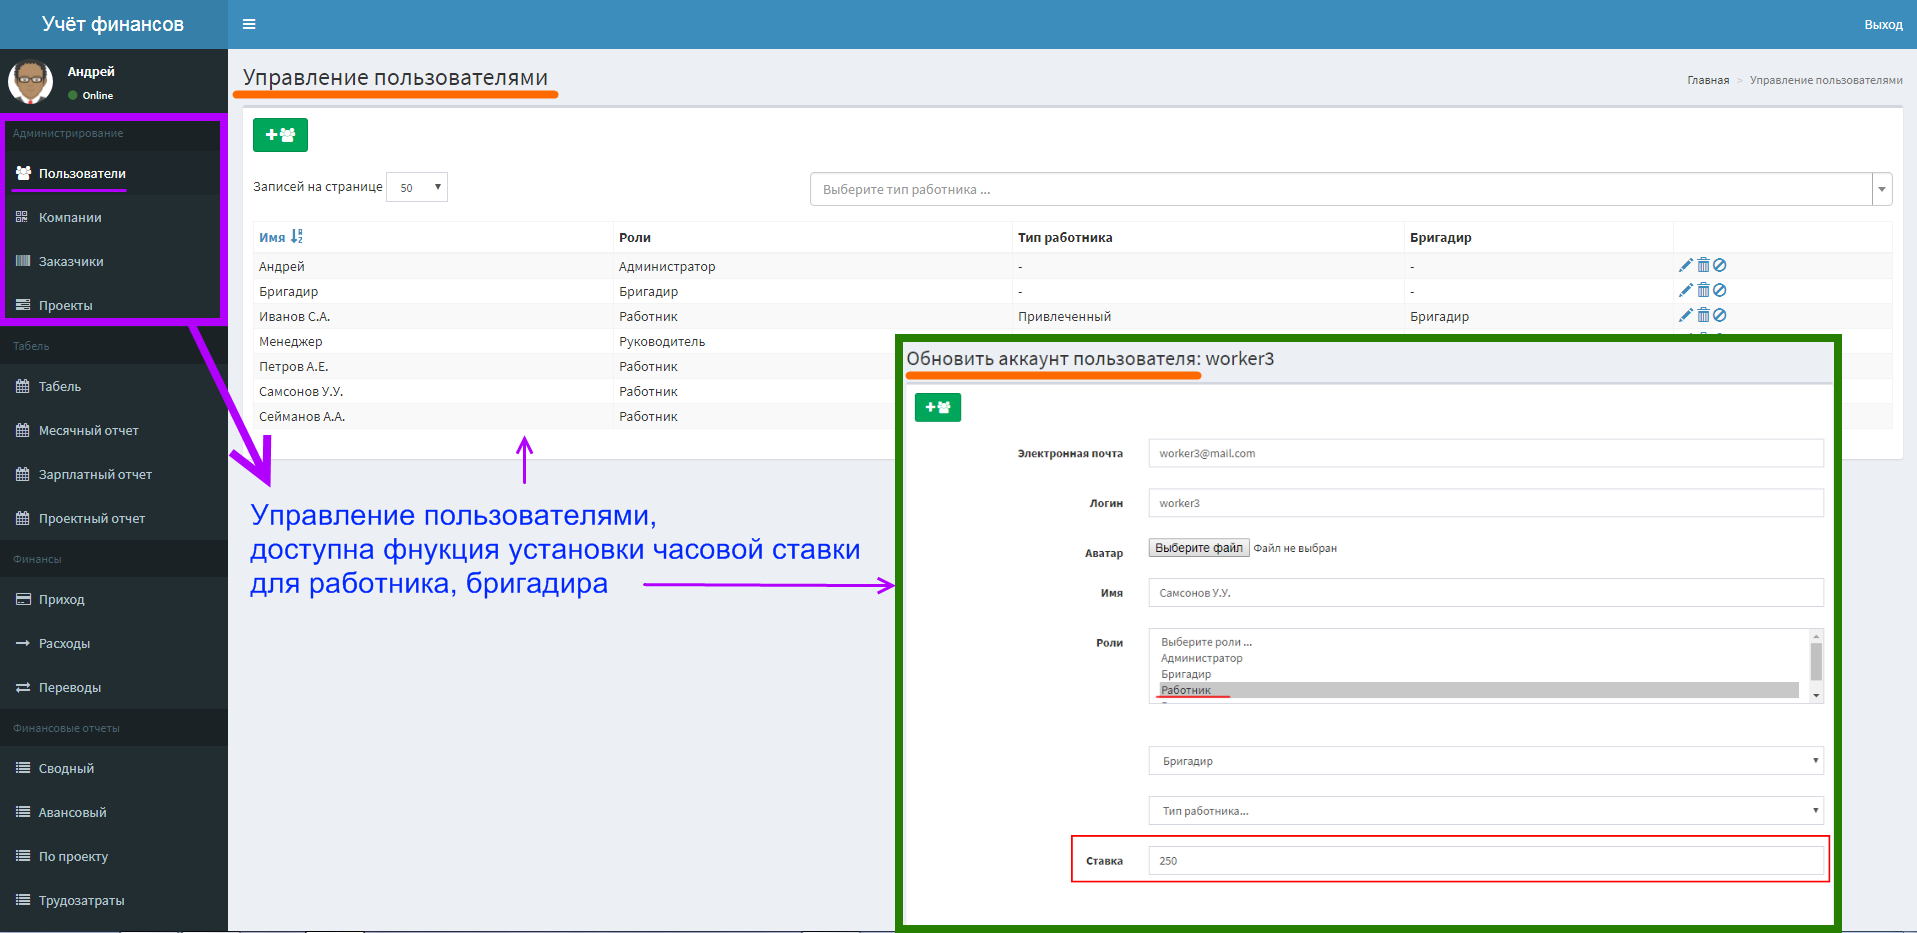Click the Выход logout link
Viewport: 1917px width, 933px height.
1883,24
